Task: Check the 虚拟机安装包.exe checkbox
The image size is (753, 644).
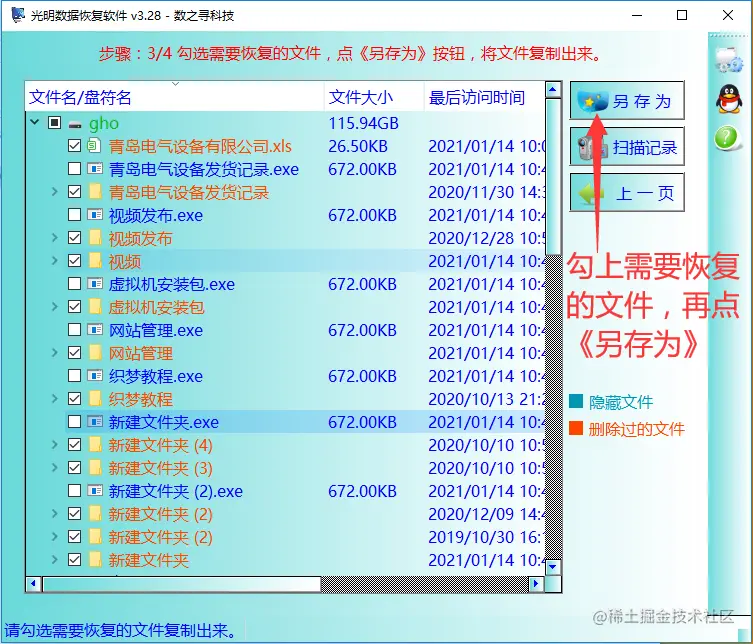Action: click(x=74, y=284)
